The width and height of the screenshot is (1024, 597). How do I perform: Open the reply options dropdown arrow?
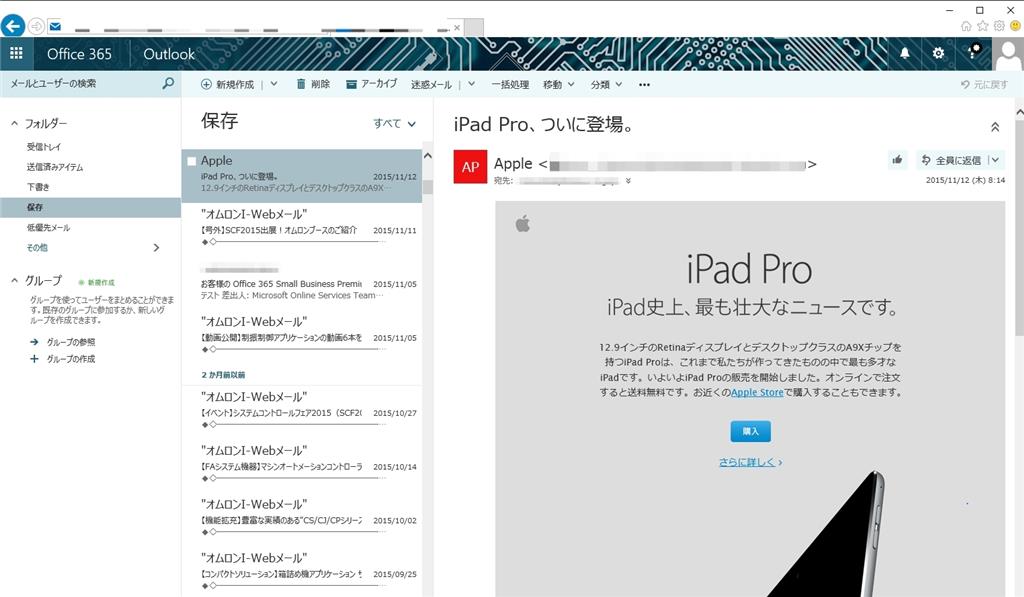point(995,160)
